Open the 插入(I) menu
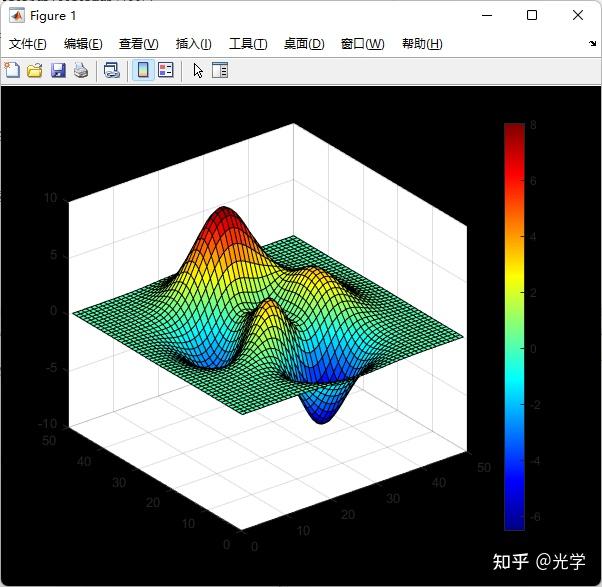Viewport: 602px width, 587px height. pos(194,44)
